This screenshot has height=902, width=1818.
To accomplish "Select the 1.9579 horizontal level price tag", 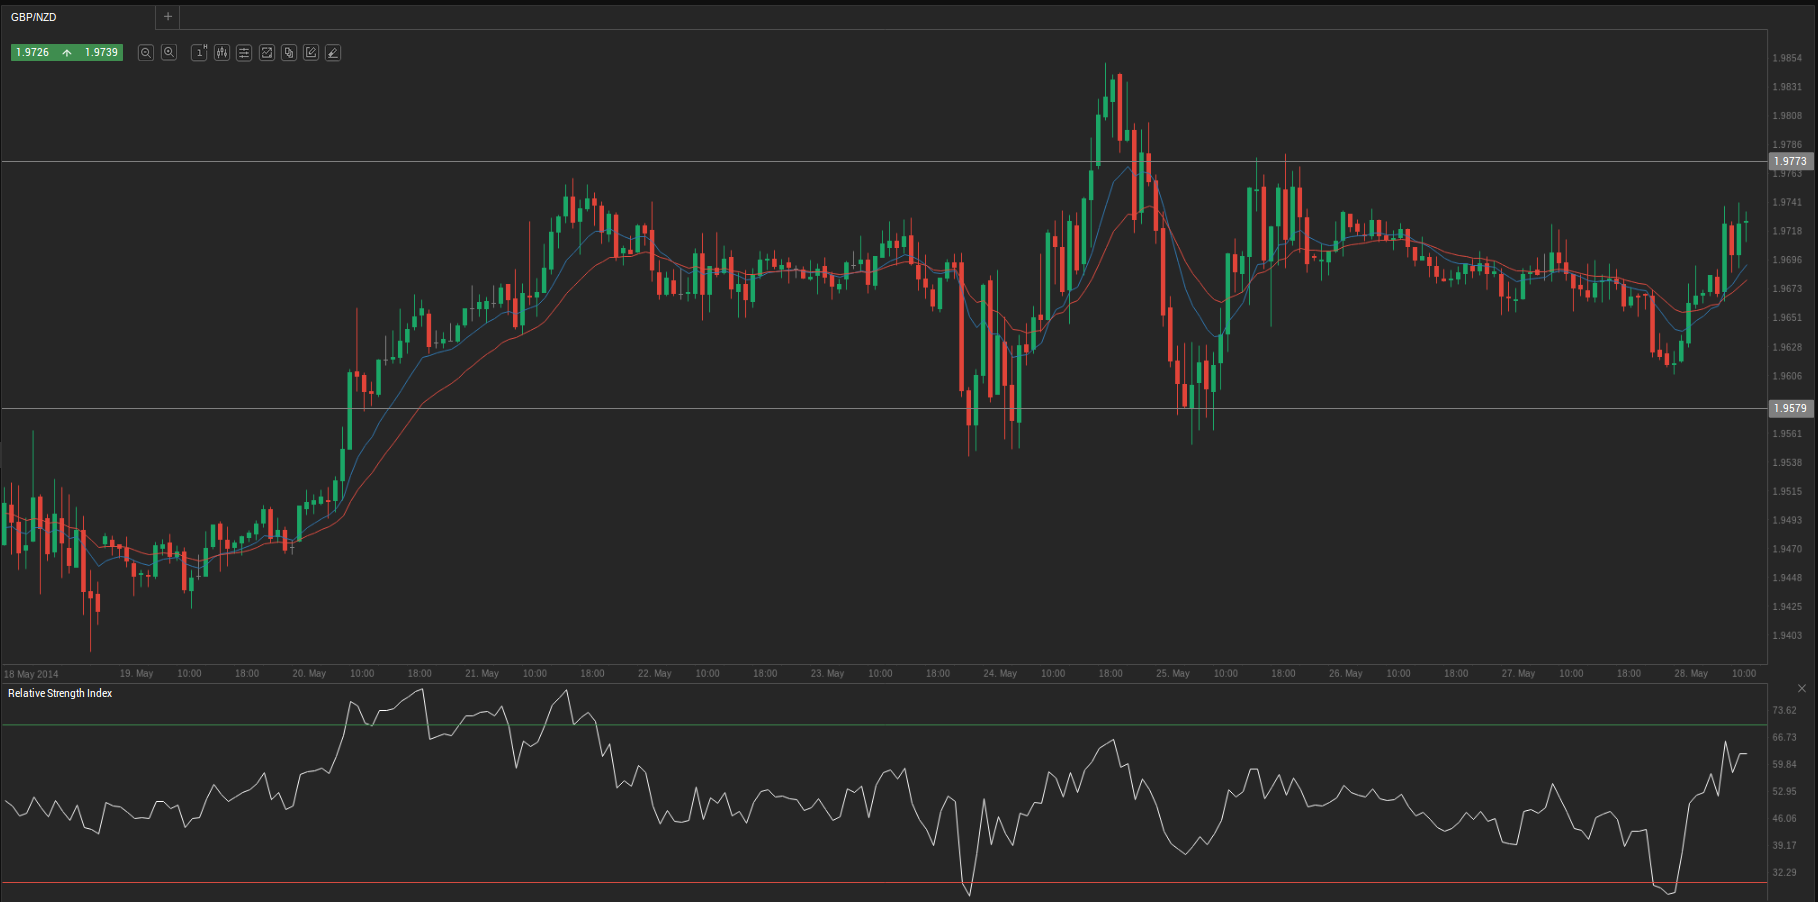I will 1790,408.
